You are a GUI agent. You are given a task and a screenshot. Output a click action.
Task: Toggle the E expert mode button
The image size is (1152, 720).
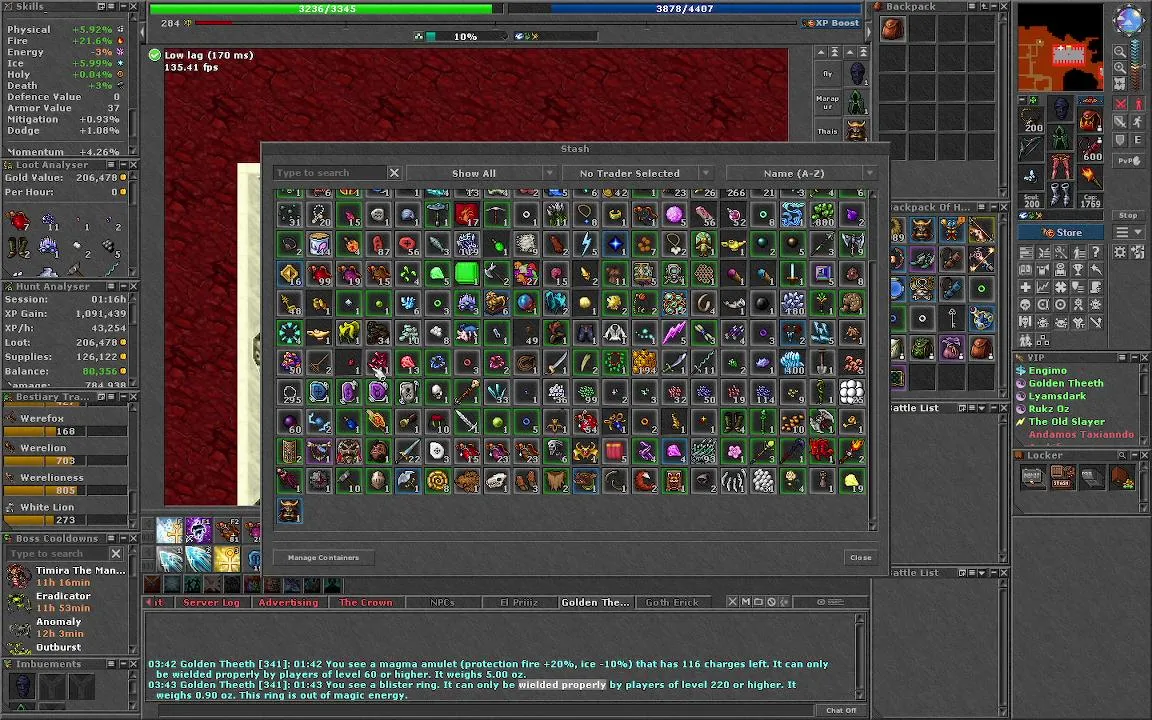coord(1137,140)
